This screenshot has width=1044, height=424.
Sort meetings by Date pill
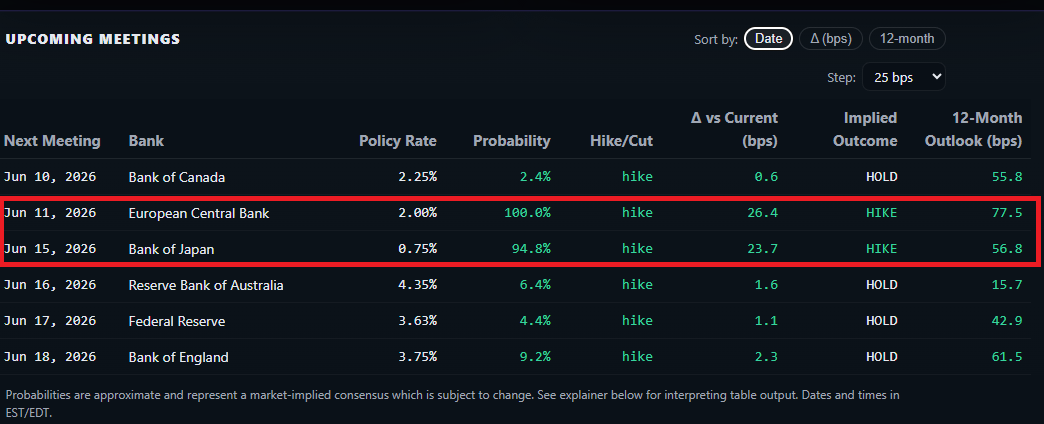pos(768,39)
